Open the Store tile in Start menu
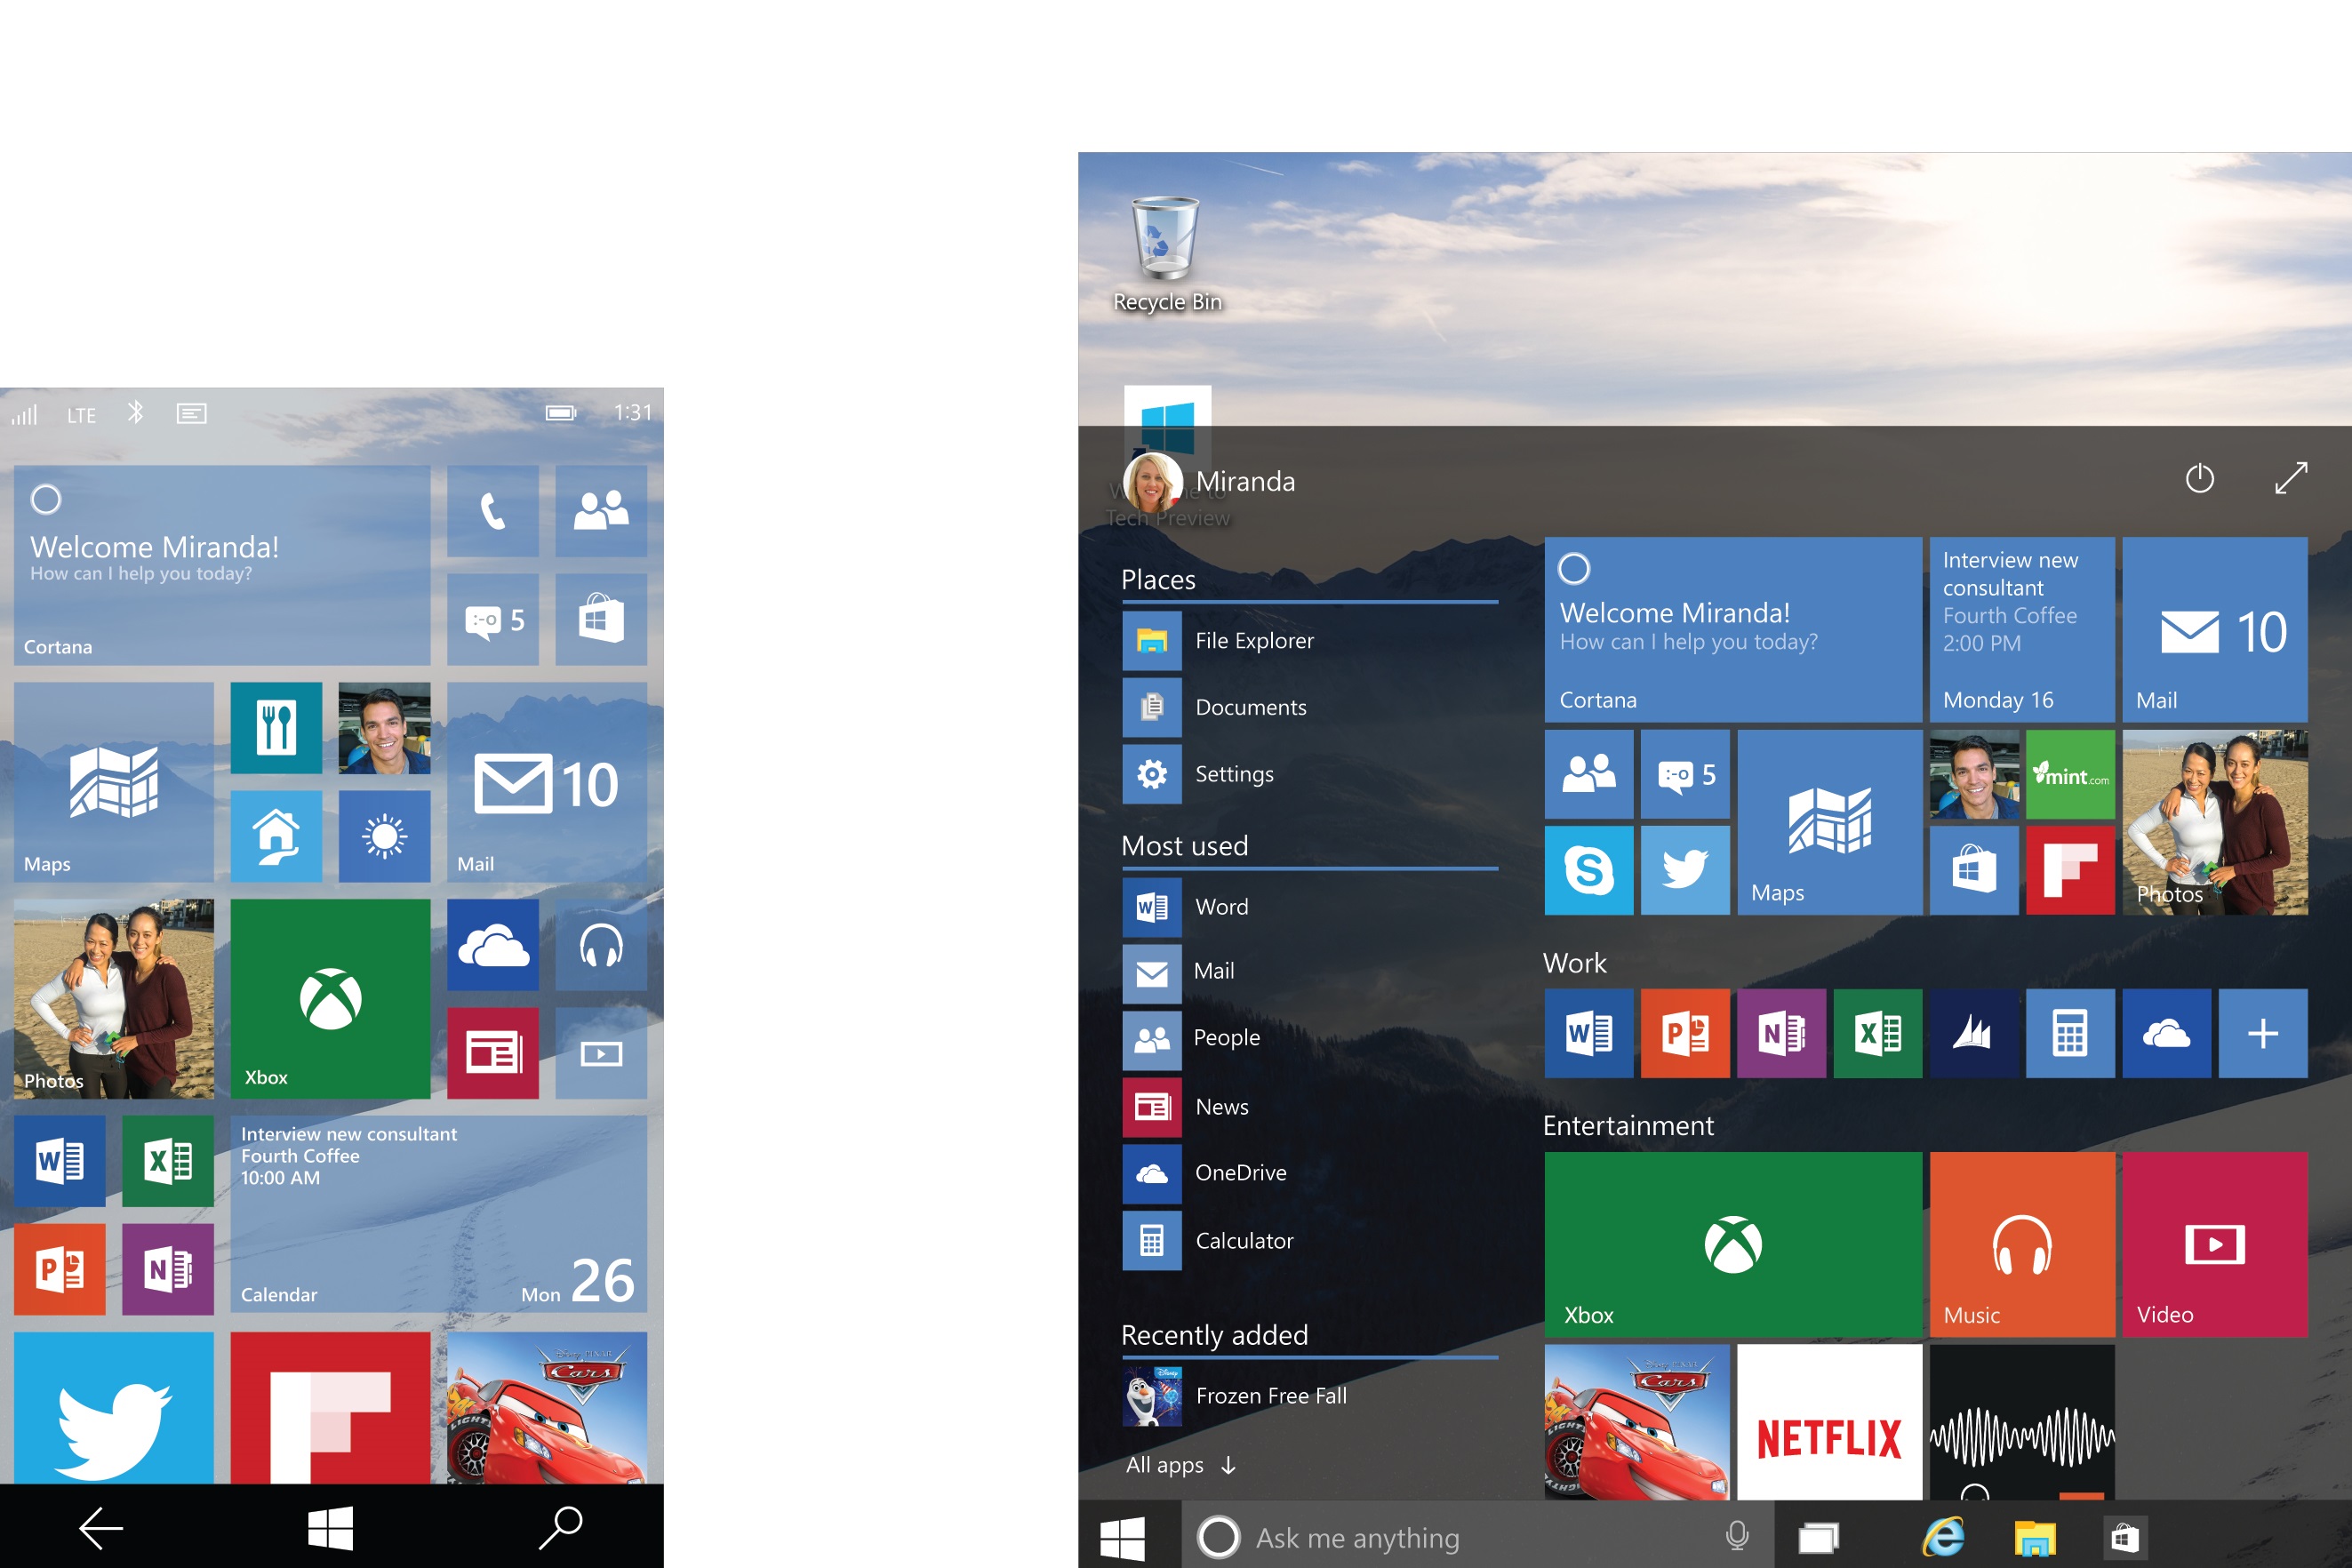This screenshot has width=2352, height=1568. 1974,870
